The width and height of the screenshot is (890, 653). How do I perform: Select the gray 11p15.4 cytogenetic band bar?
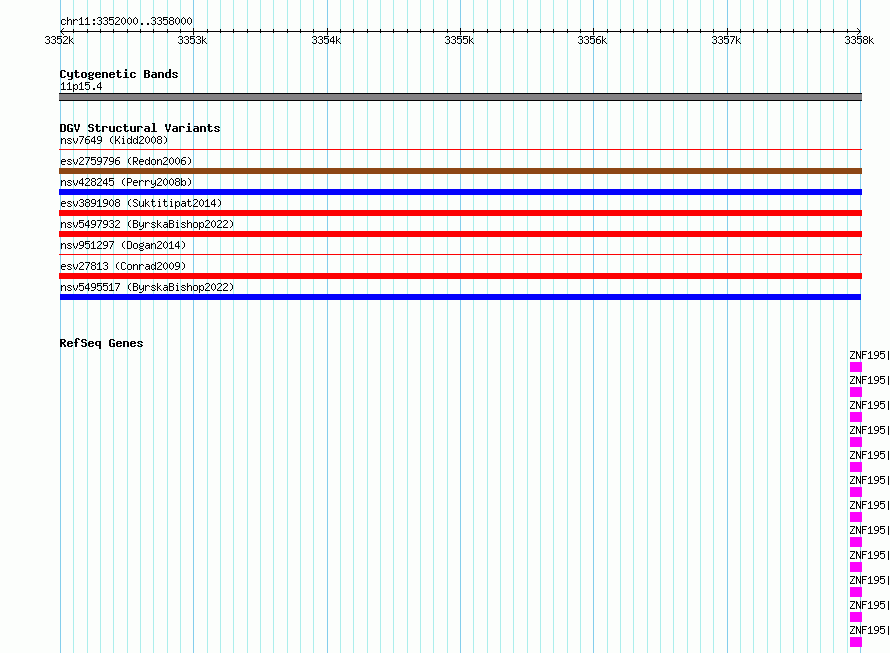[x=460, y=97]
